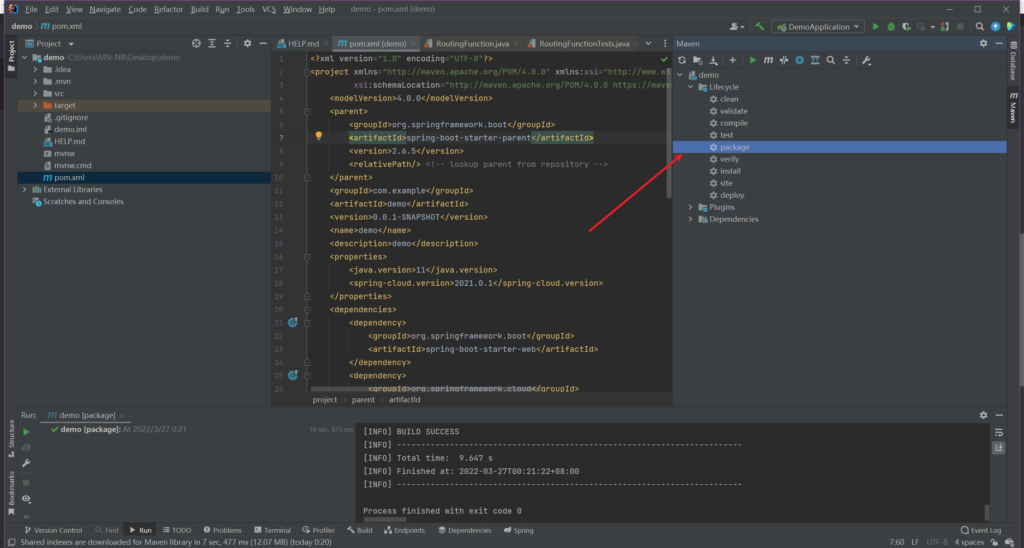Toggle soft-wrap in the Run console
This screenshot has height=548, width=1024.
coord(999,432)
